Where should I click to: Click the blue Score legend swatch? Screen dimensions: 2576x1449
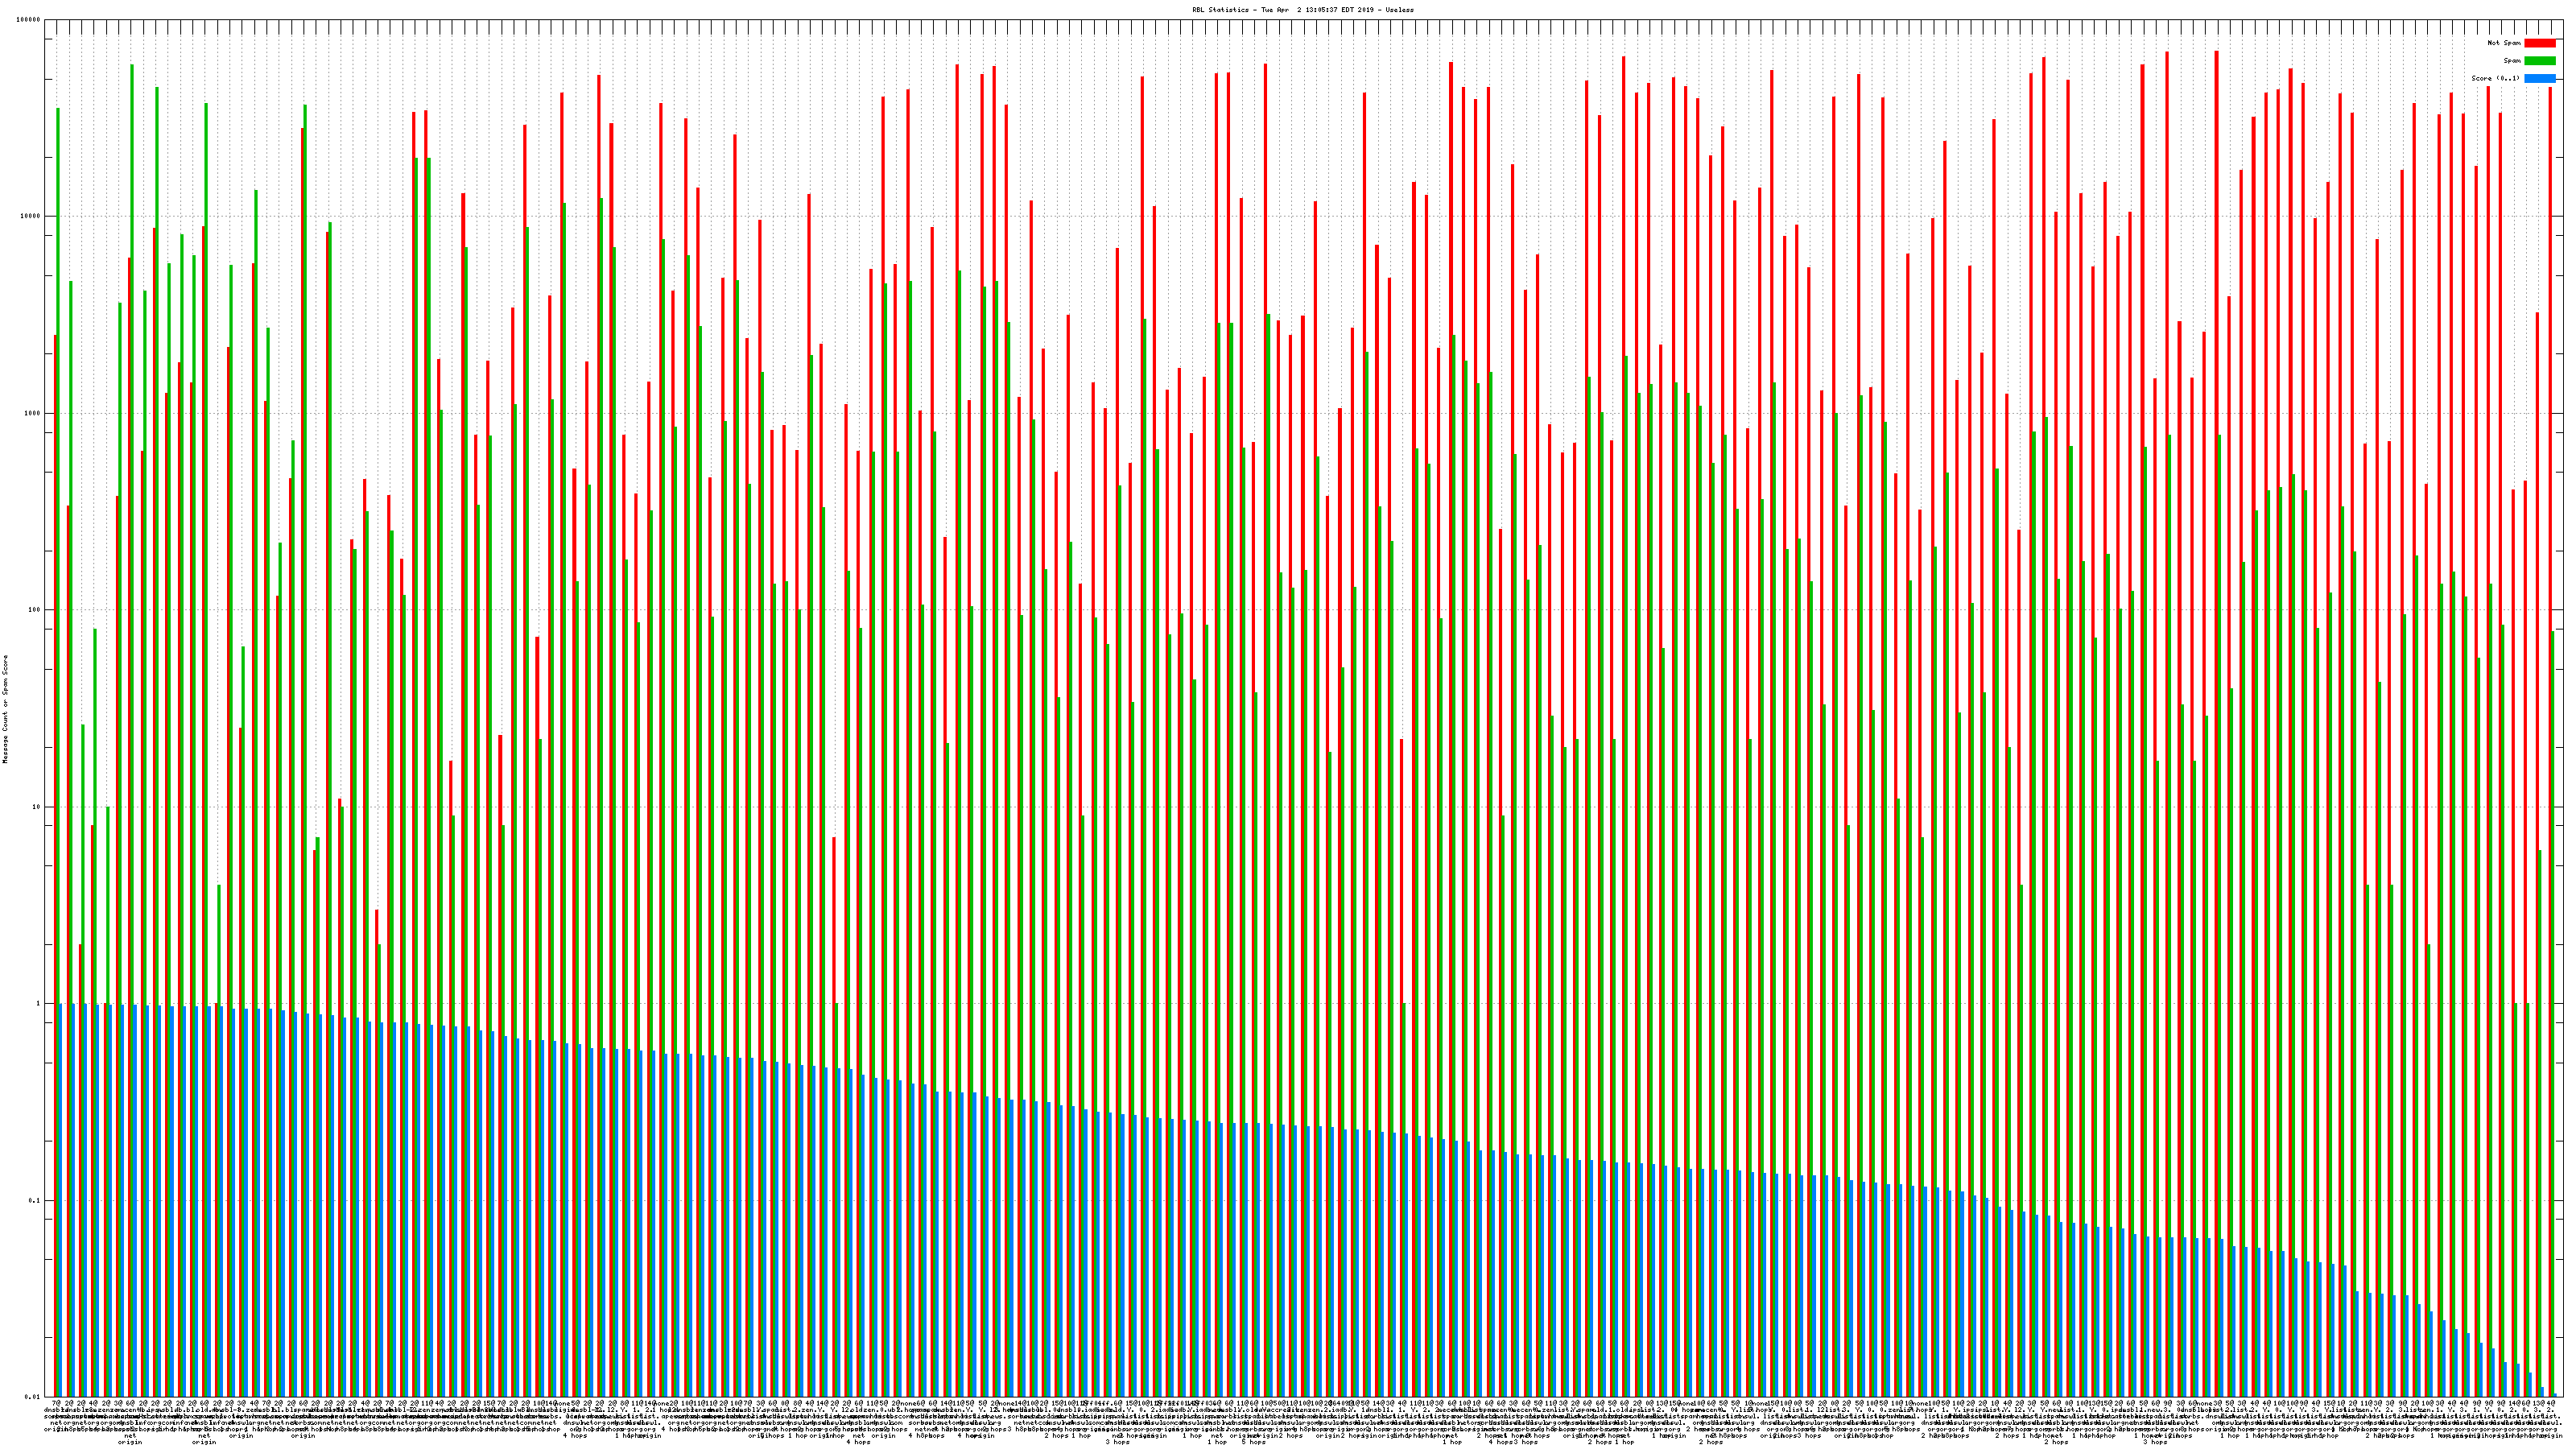point(2539,78)
